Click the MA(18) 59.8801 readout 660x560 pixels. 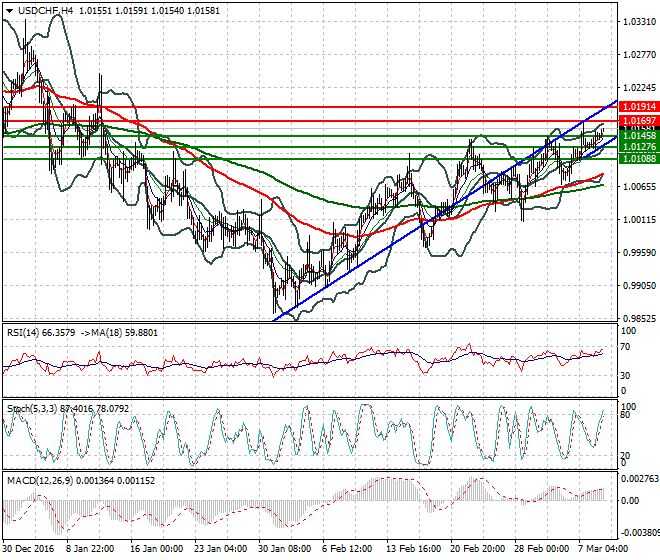[x=124, y=333]
